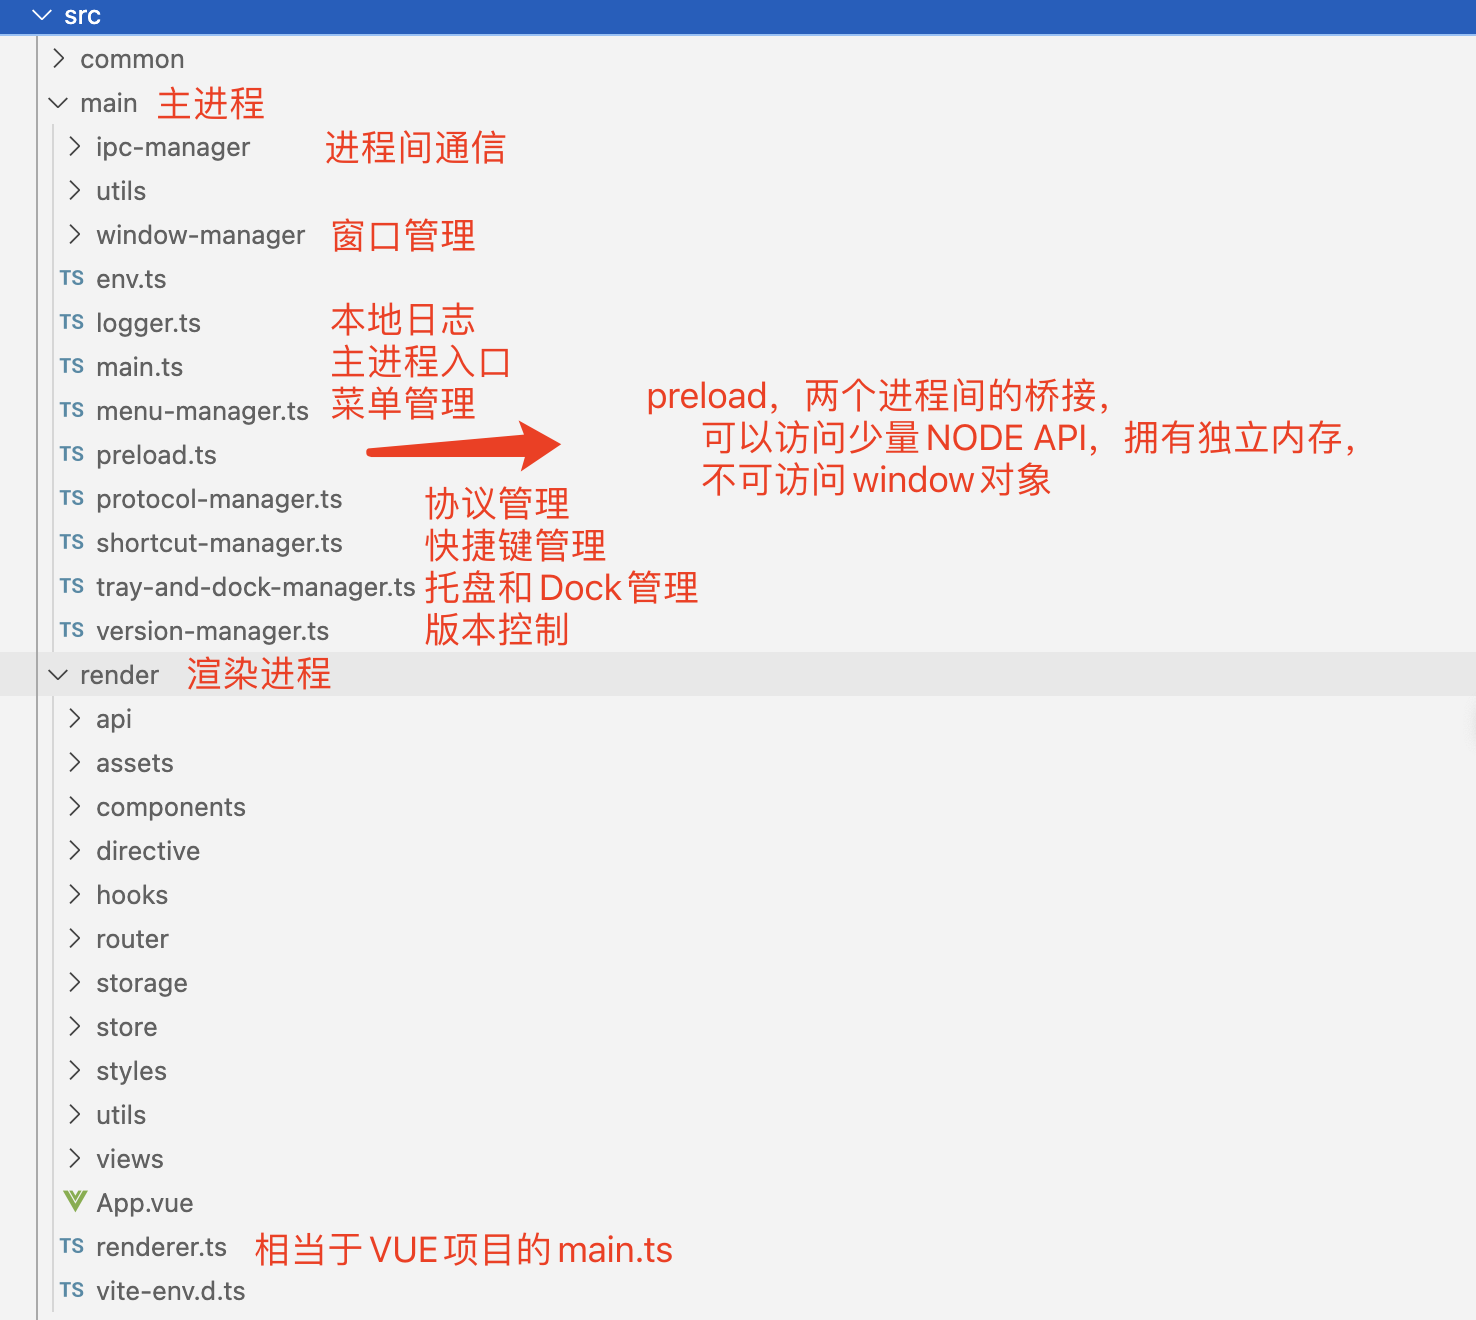Screen dimensions: 1476x1320
Task: Expand utils folder chevron under main
Action: pyautogui.click(x=75, y=191)
